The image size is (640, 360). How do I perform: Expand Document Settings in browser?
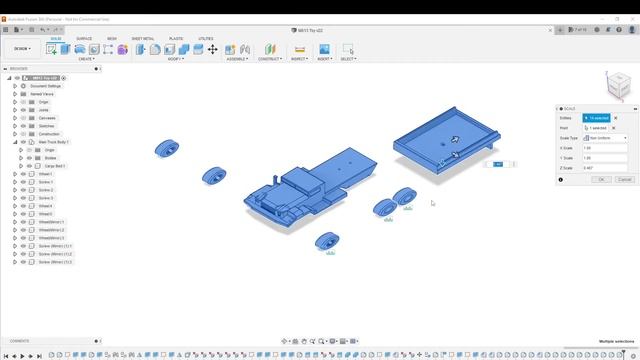15,86
